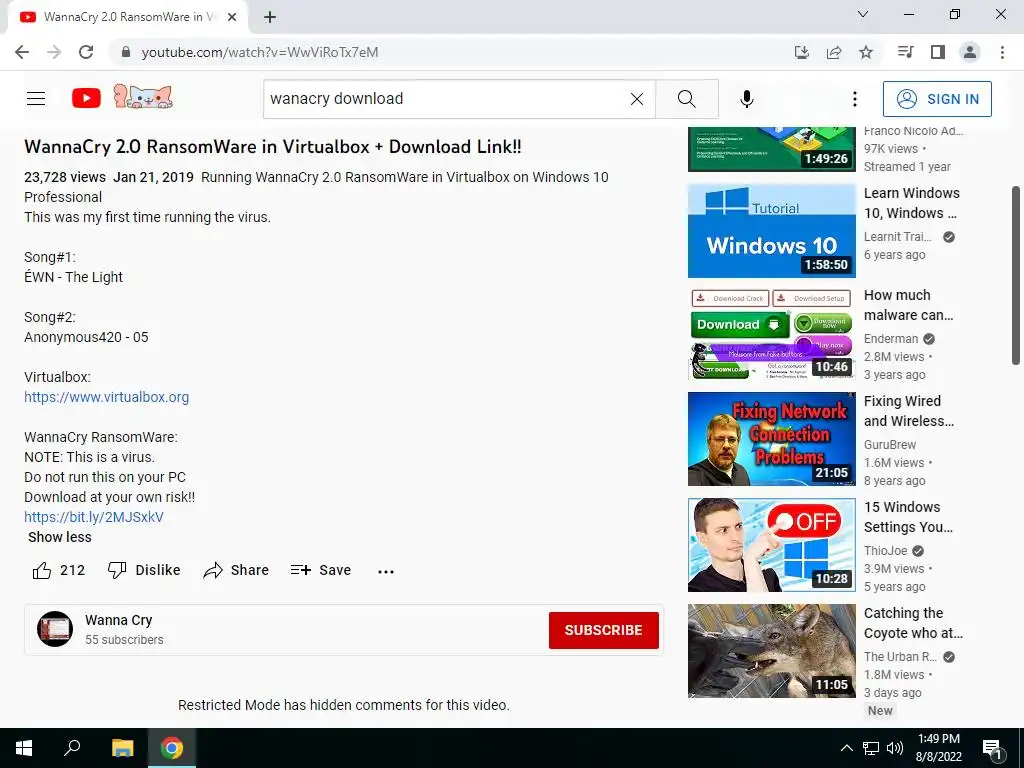Click Chrome icon in taskbar

pos(172,748)
